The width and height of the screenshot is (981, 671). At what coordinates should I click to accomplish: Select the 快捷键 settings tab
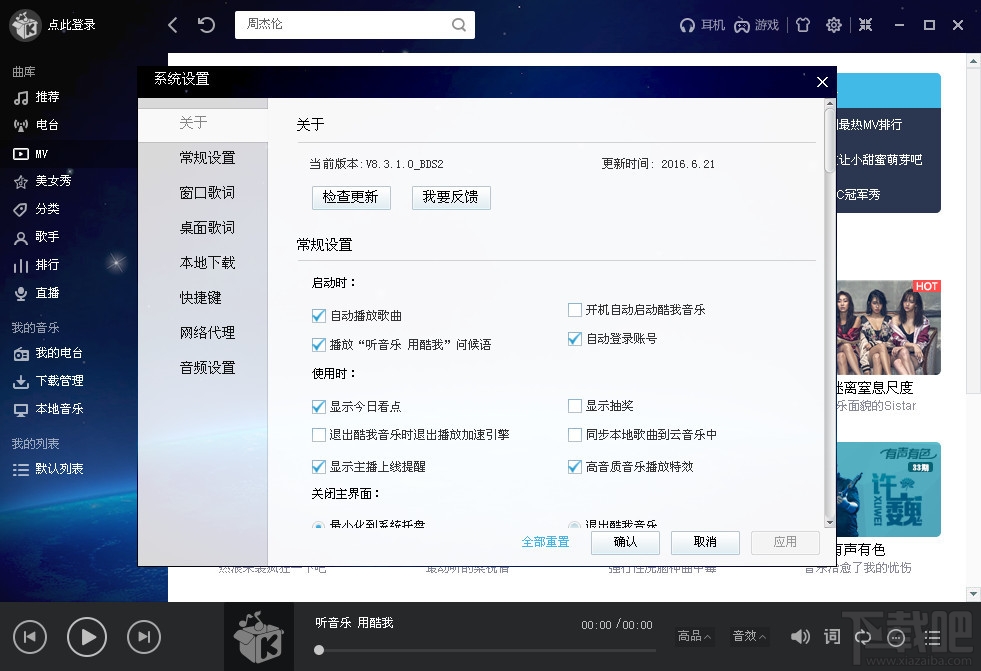click(x=201, y=298)
